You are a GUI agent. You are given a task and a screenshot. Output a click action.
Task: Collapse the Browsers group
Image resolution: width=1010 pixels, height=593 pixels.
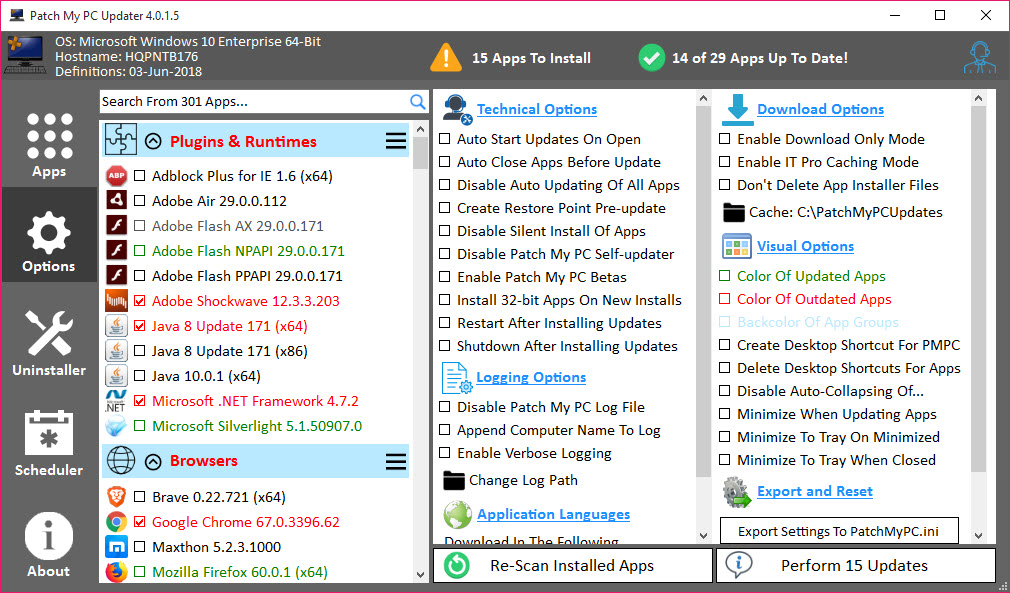153,461
